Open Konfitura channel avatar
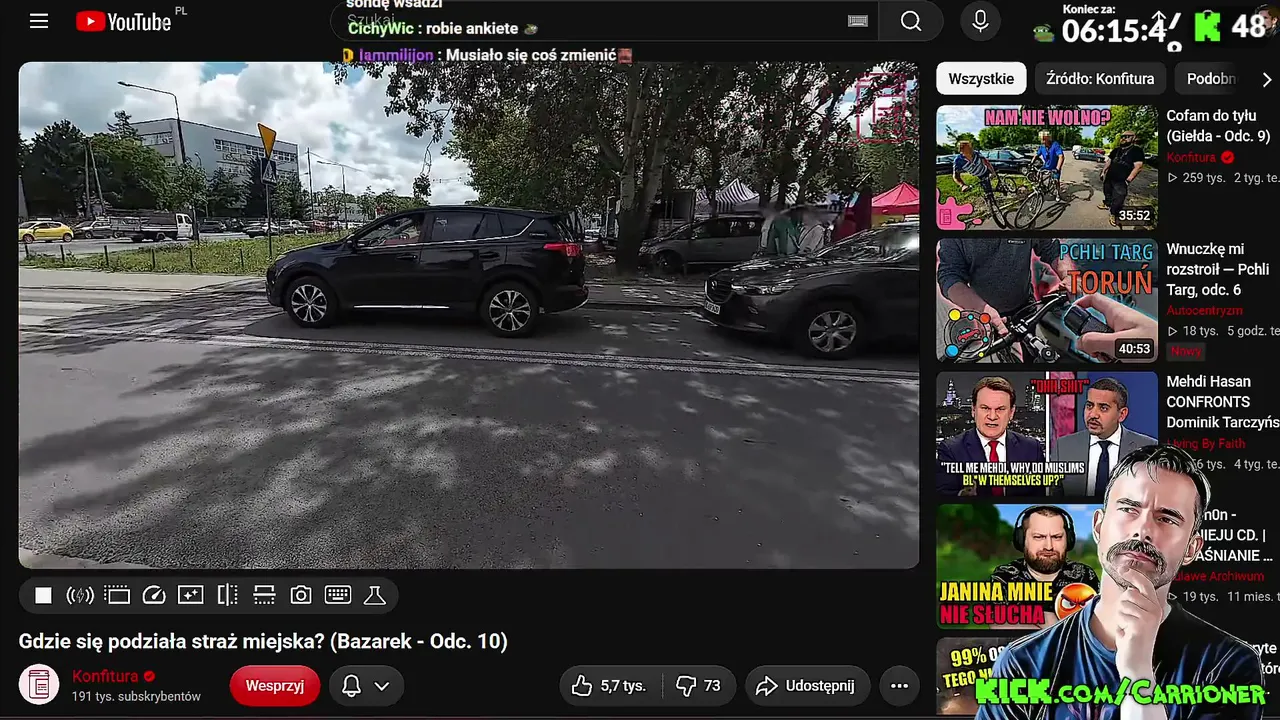1280x720 pixels. click(x=39, y=685)
